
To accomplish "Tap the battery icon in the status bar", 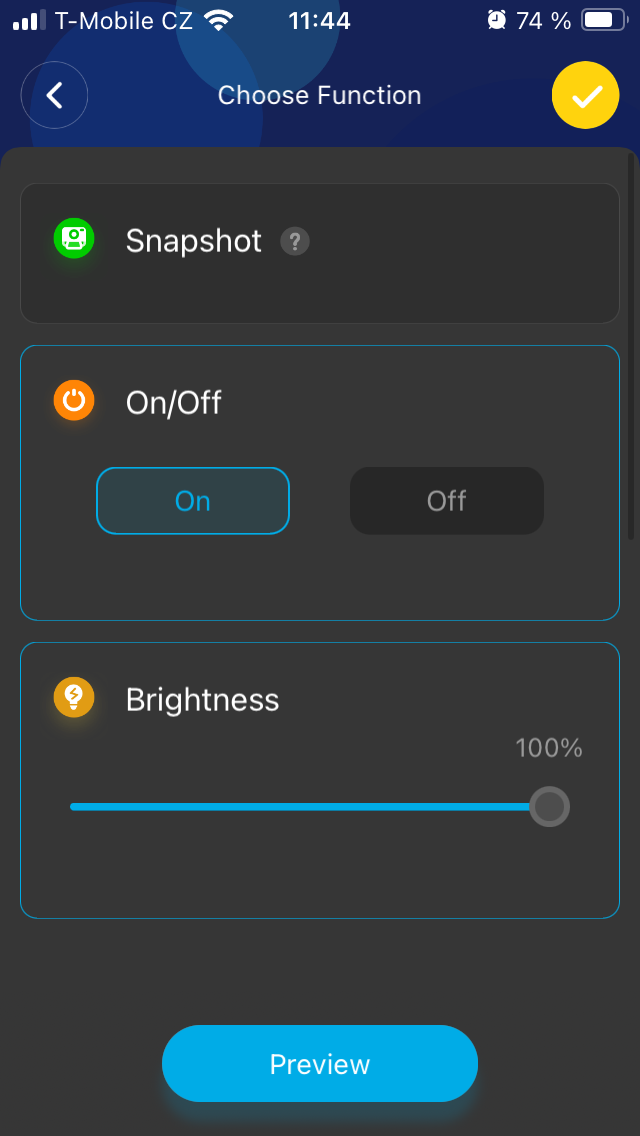I will (x=603, y=20).
